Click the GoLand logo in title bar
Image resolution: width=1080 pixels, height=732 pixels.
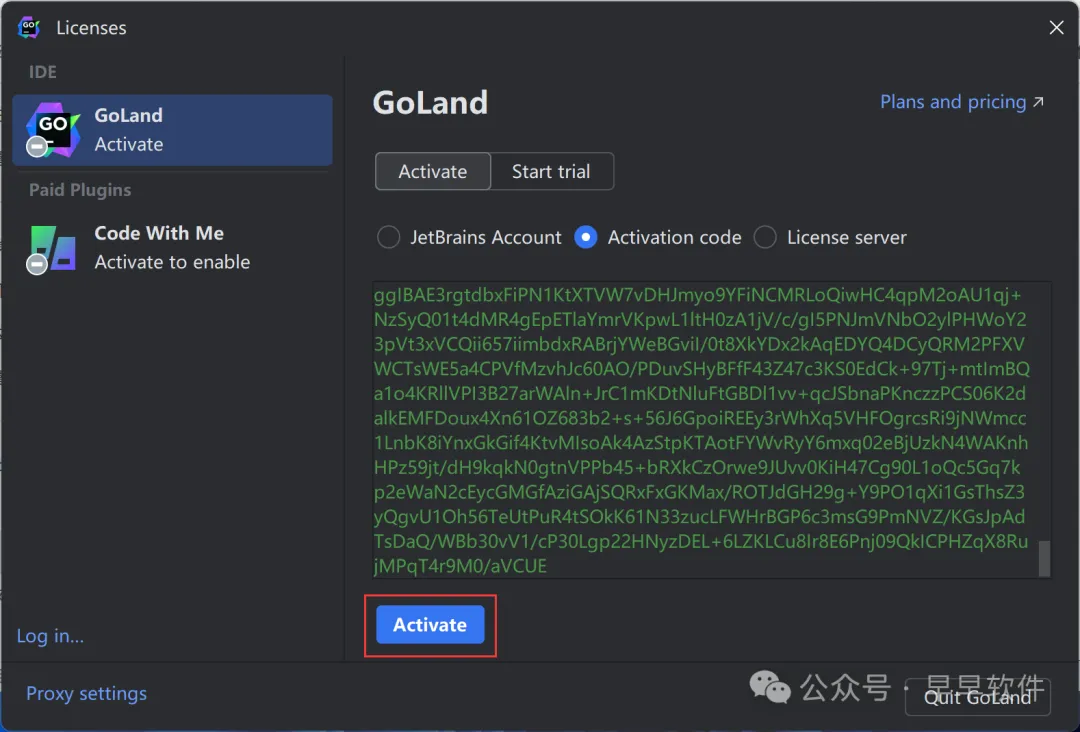[x=28, y=28]
